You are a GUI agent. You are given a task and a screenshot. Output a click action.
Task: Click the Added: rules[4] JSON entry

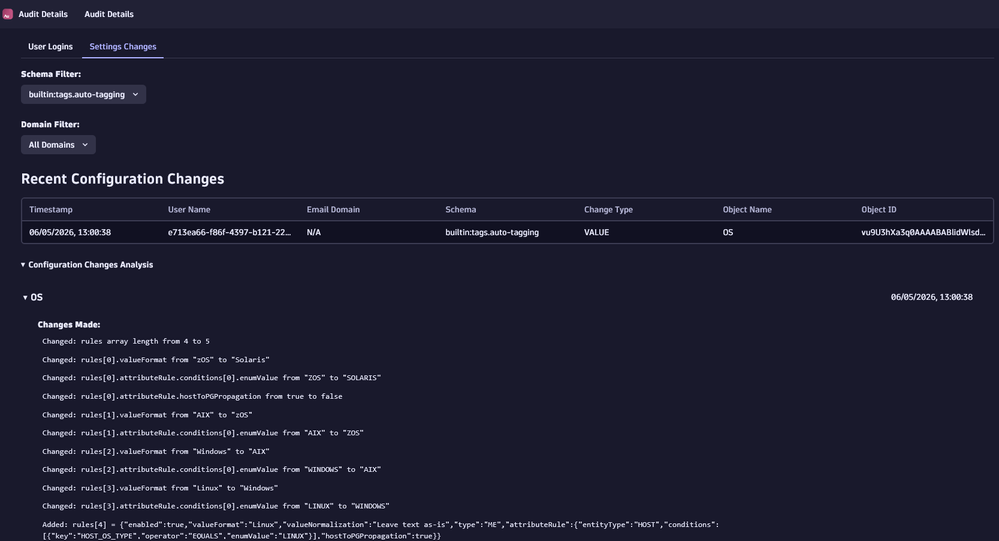click(380, 530)
